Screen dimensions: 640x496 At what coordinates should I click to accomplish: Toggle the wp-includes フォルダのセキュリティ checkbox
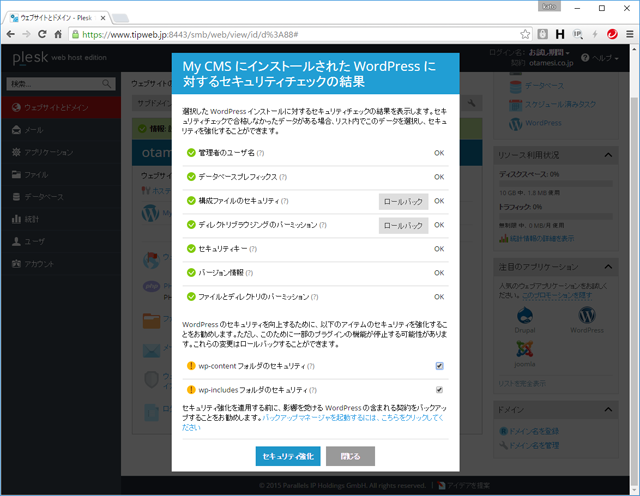click(x=439, y=390)
